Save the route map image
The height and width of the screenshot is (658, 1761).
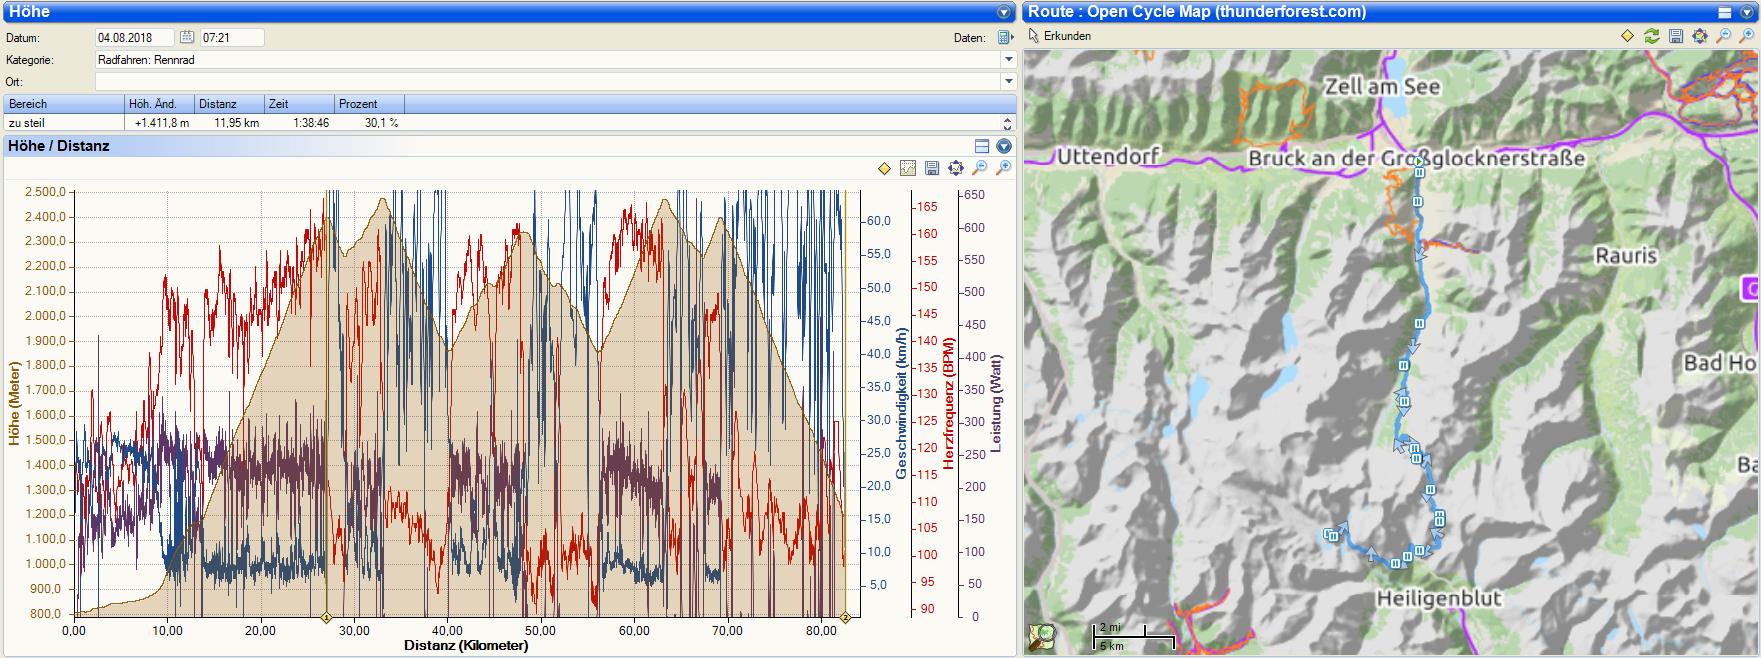(1676, 36)
